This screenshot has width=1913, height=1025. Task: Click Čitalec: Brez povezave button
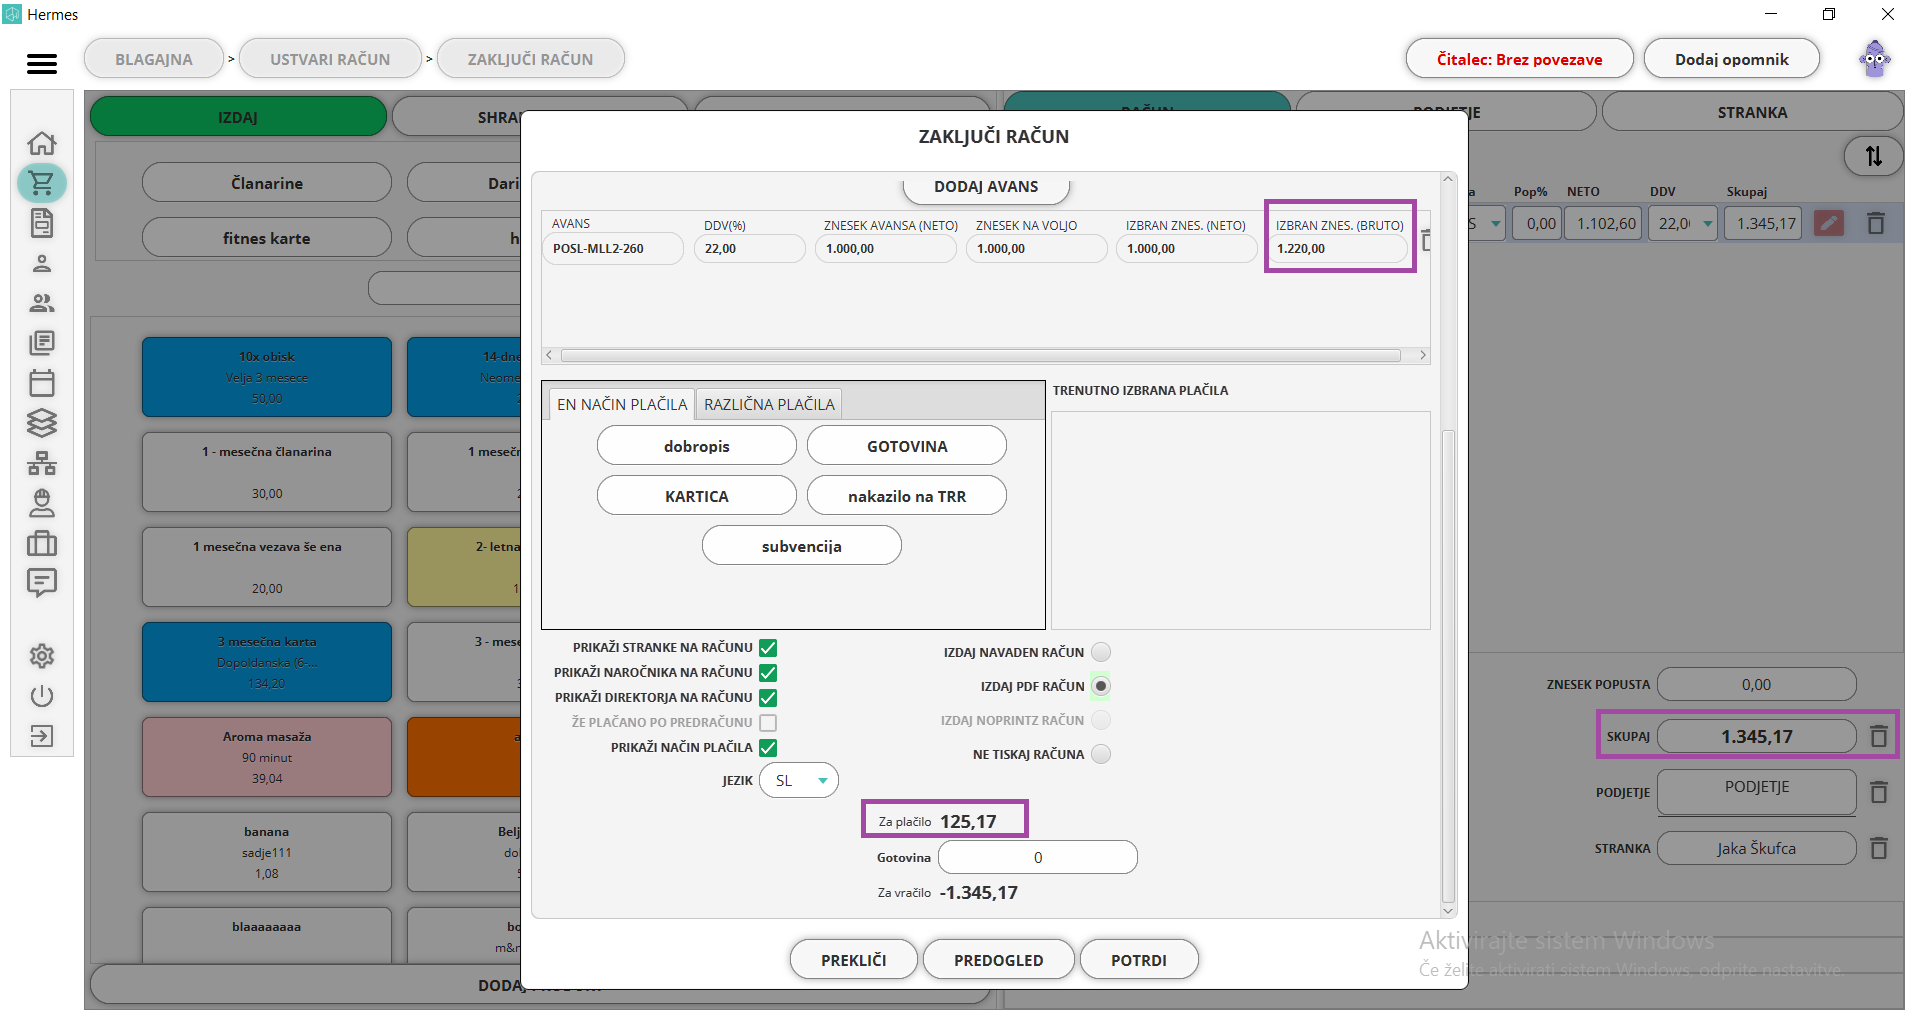[x=1519, y=59]
